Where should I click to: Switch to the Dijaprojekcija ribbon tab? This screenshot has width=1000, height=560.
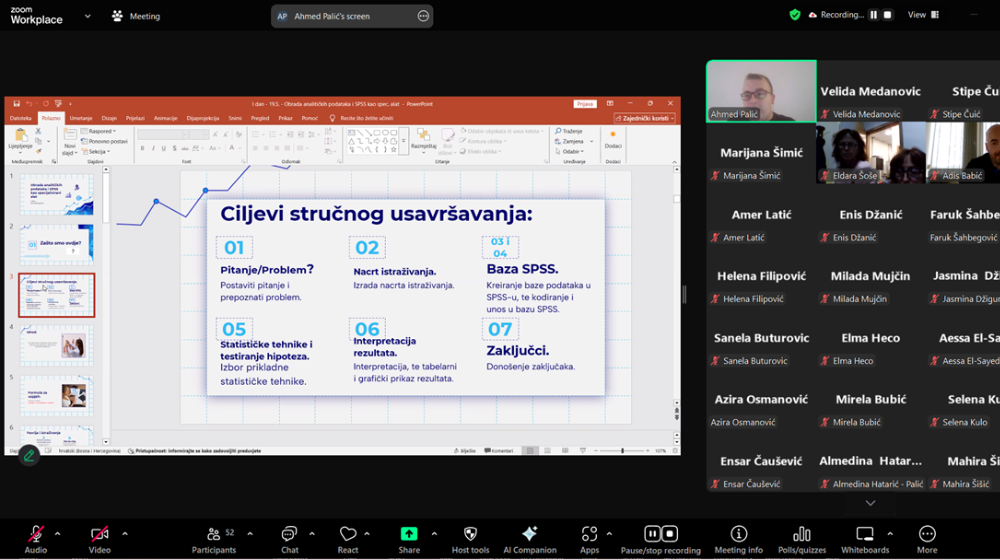tap(203, 118)
